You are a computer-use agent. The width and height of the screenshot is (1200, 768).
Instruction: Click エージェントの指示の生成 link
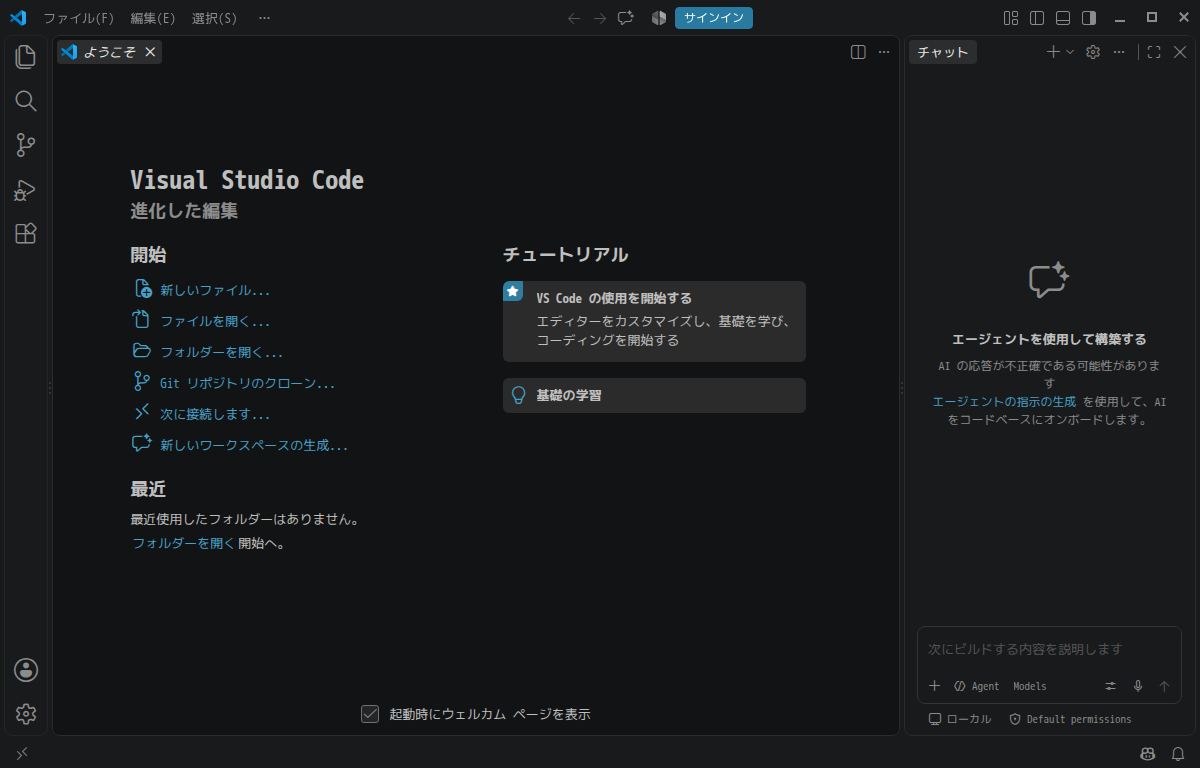(1004, 401)
